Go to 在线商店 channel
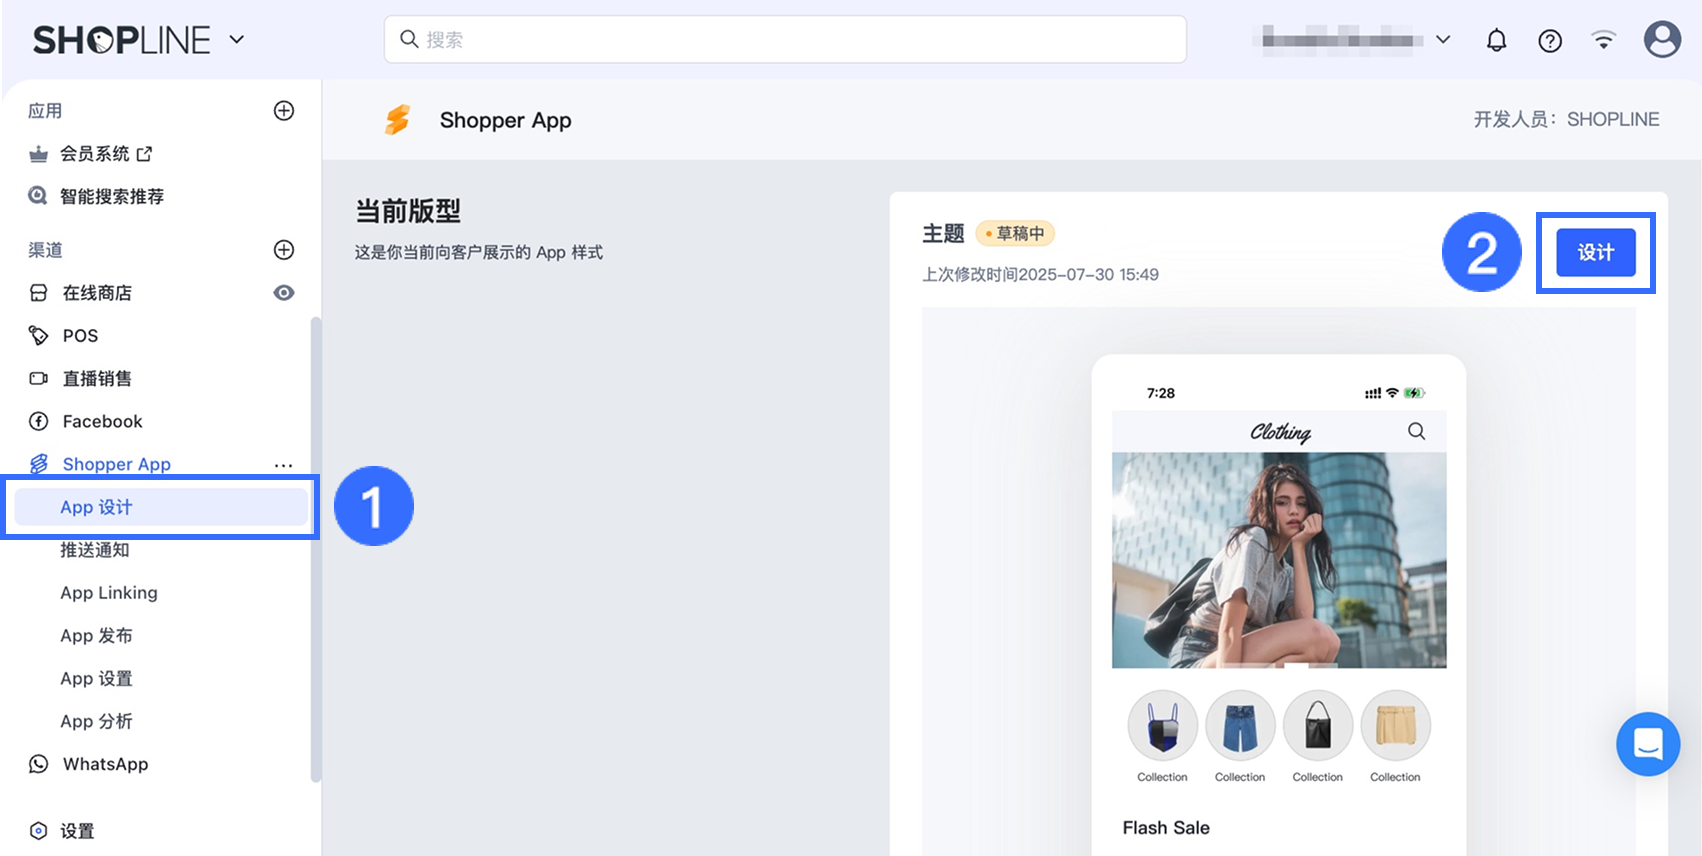The width and height of the screenshot is (1702, 856). [97, 293]
